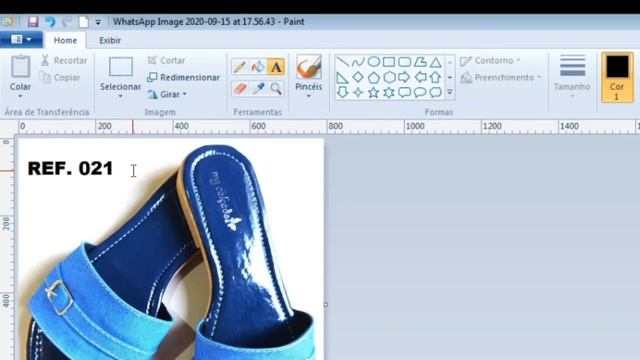Click the Cortar crop button
640x360 pixels.
coord(166,60)
